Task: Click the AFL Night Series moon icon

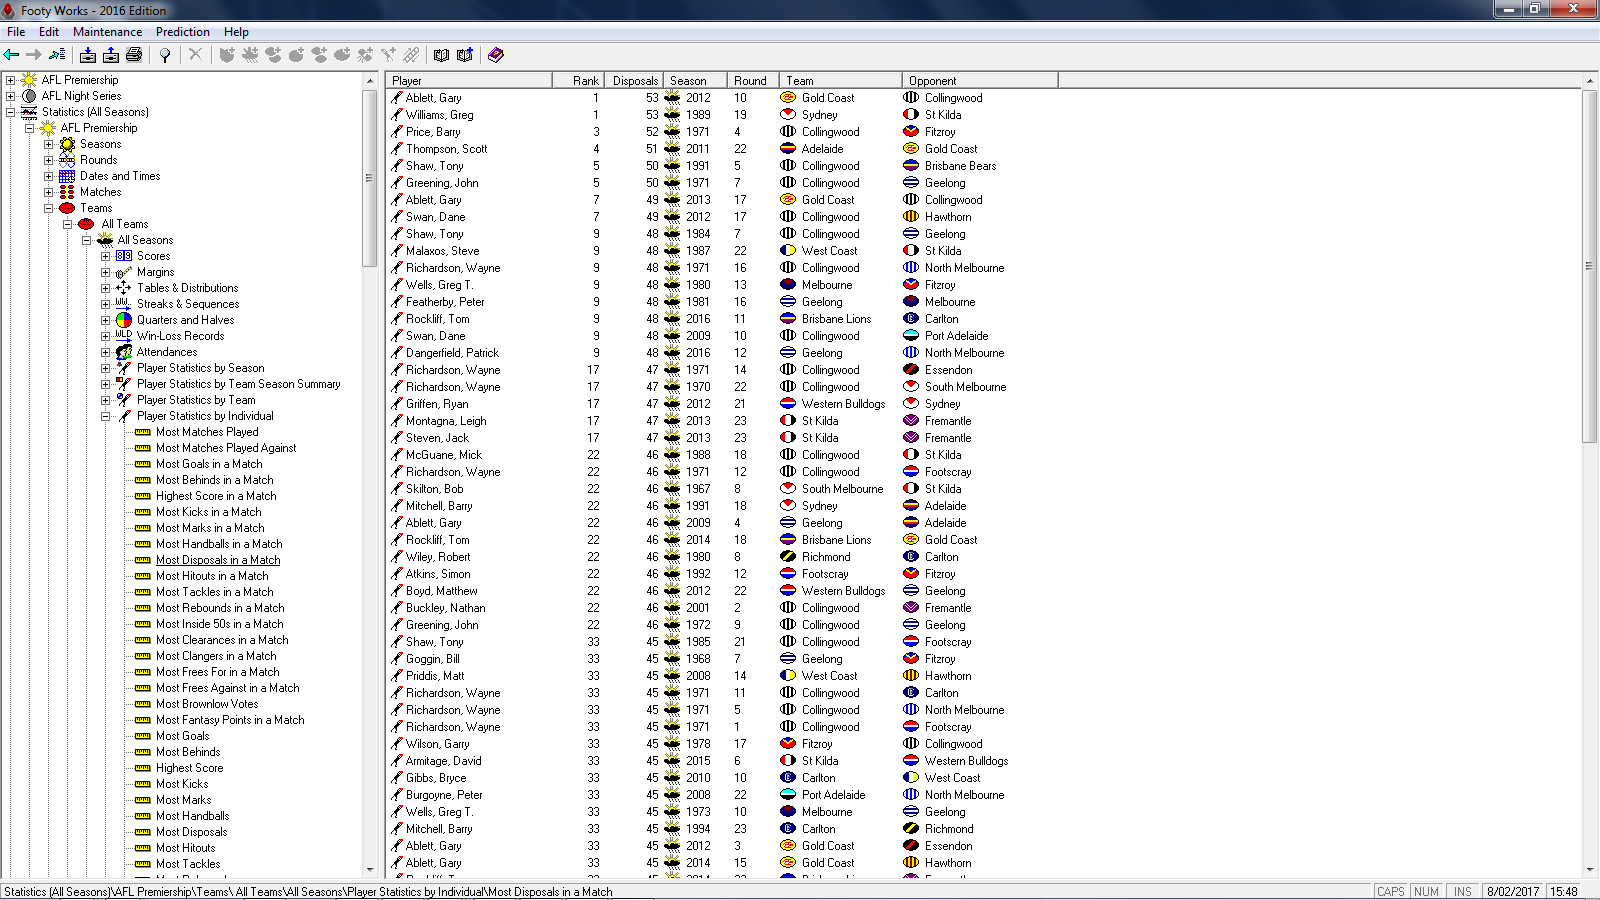Action: (x=29, y=96)
